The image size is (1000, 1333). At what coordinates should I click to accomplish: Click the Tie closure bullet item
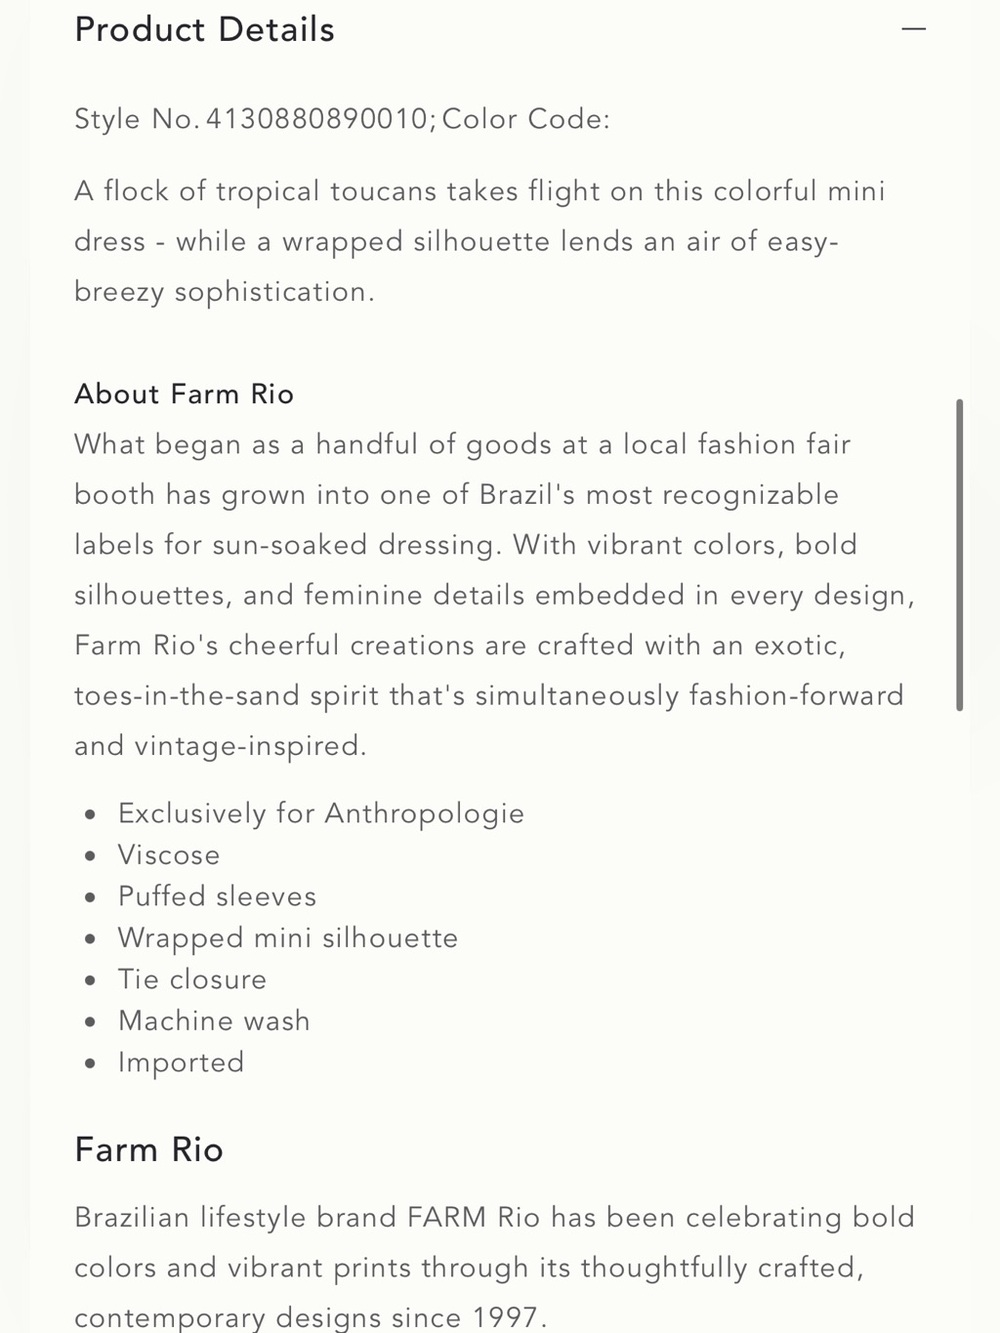pyautogui.click(x=192, y=979)
